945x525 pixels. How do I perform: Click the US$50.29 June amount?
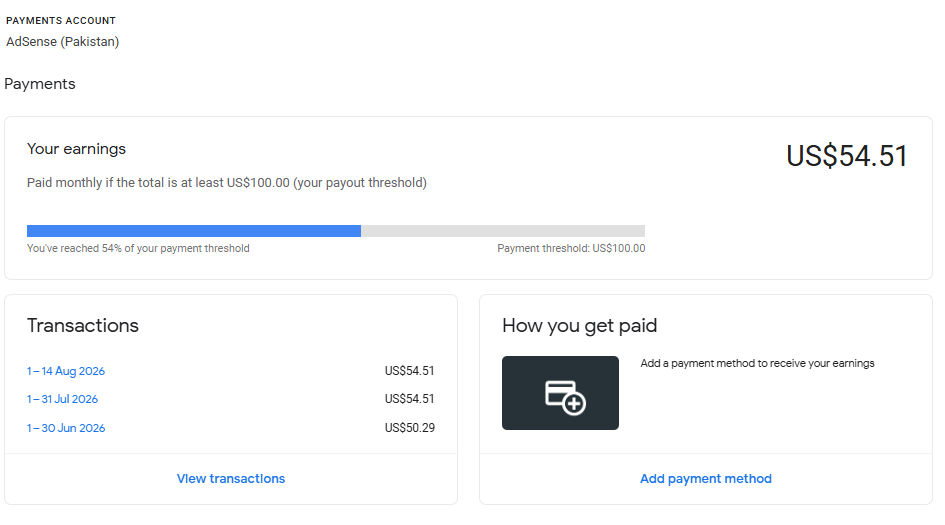coord(410,428)
